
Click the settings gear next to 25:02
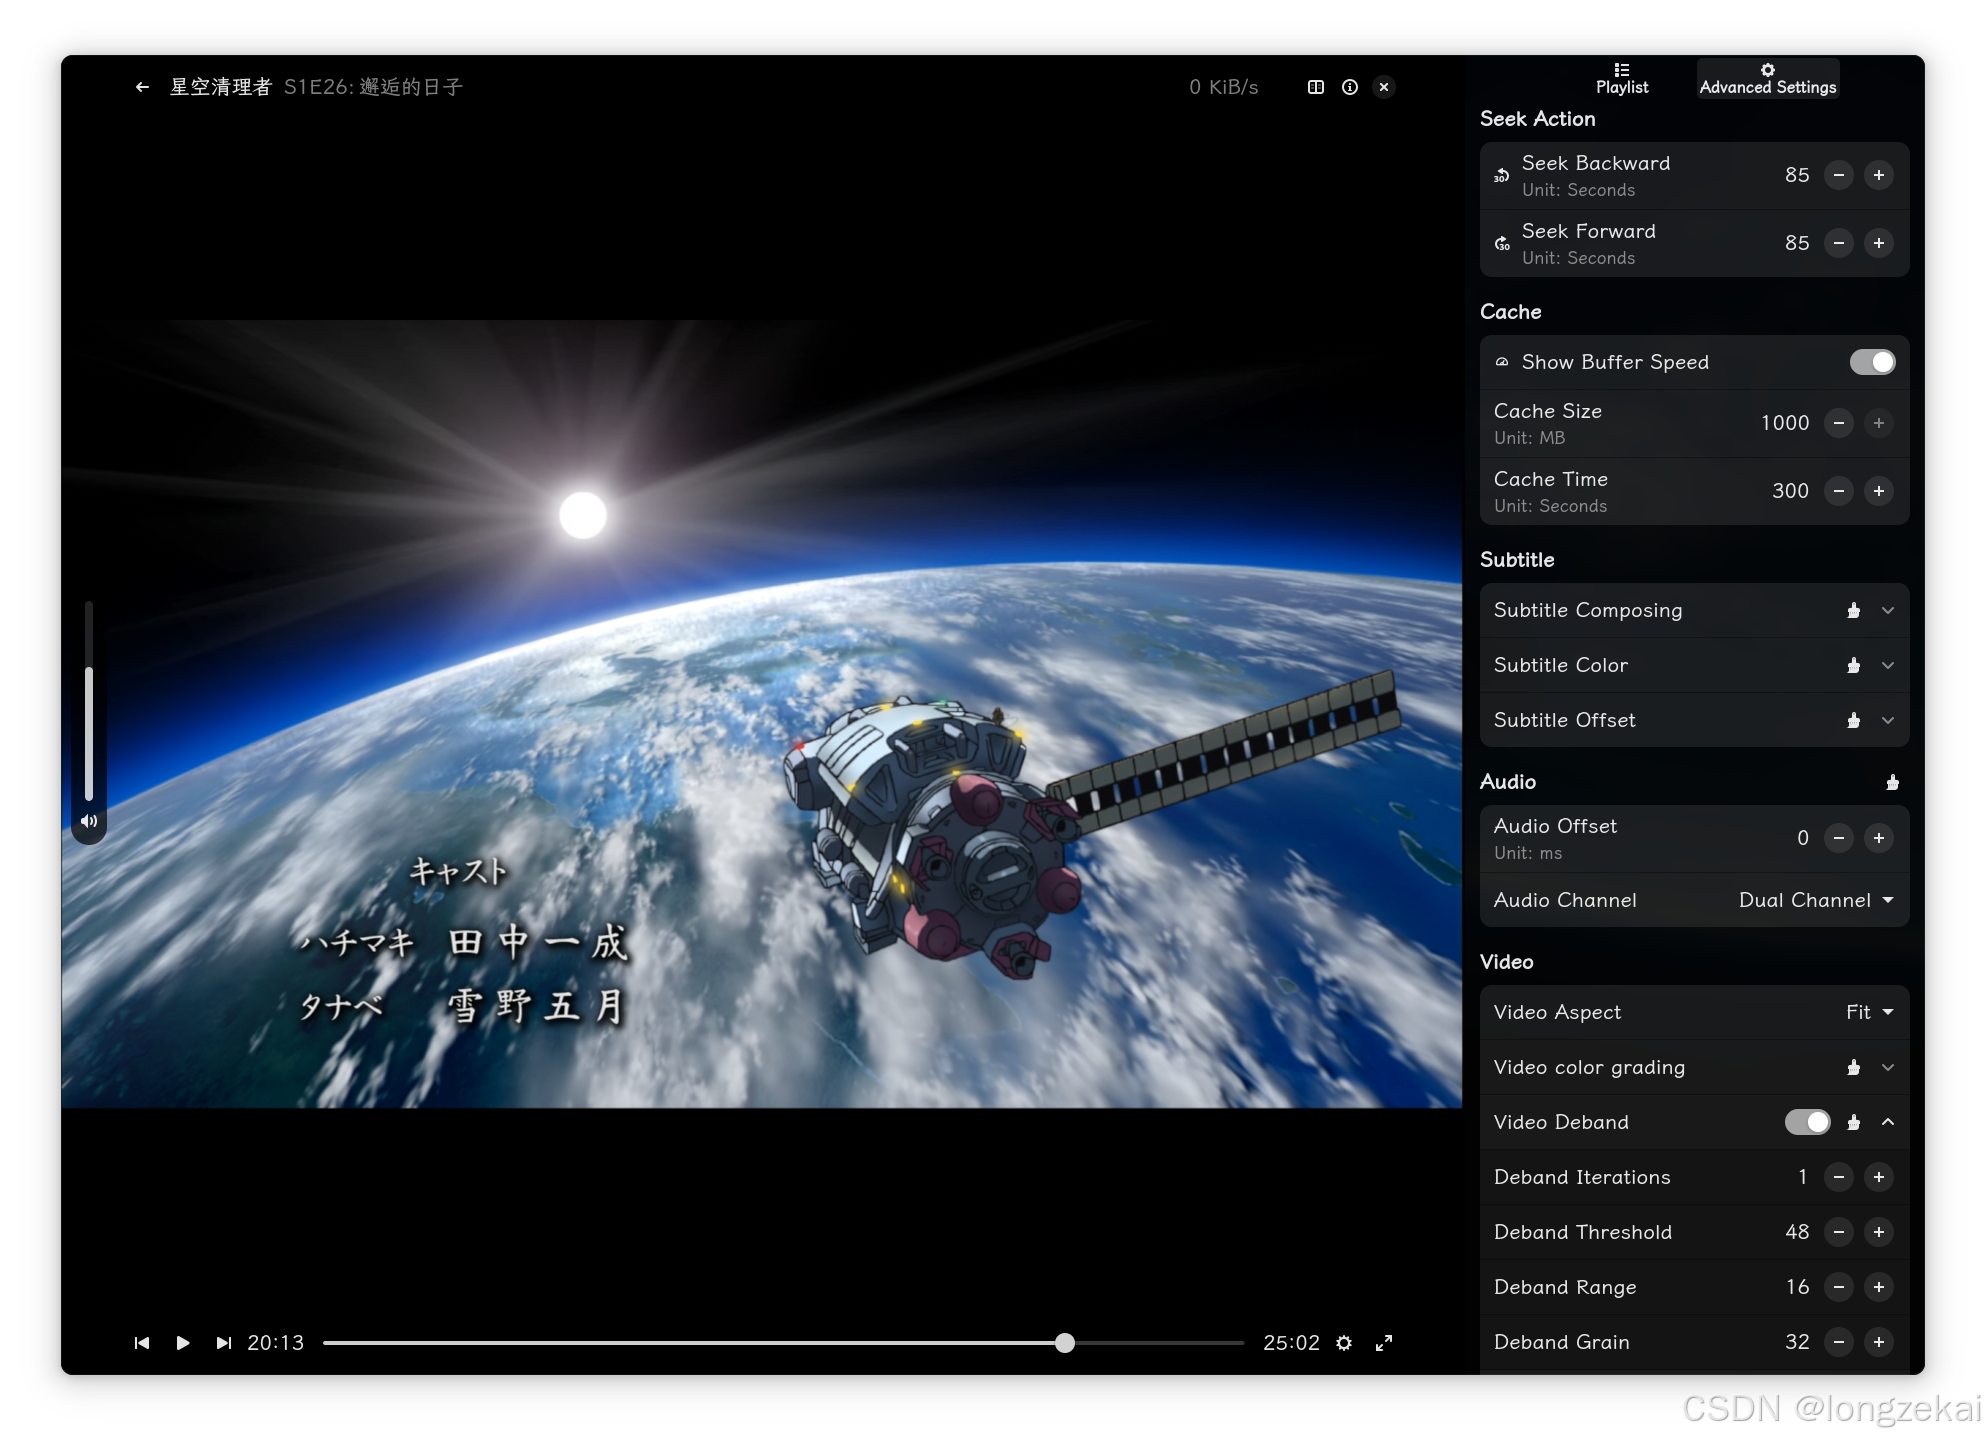(x=1344, y=1343)
